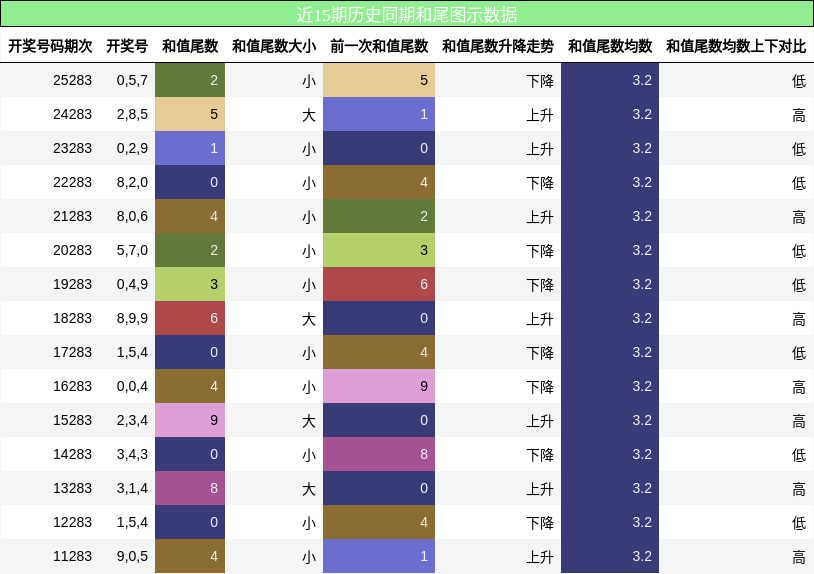Select period number 13283
The image size is (814, 574).
72,488
